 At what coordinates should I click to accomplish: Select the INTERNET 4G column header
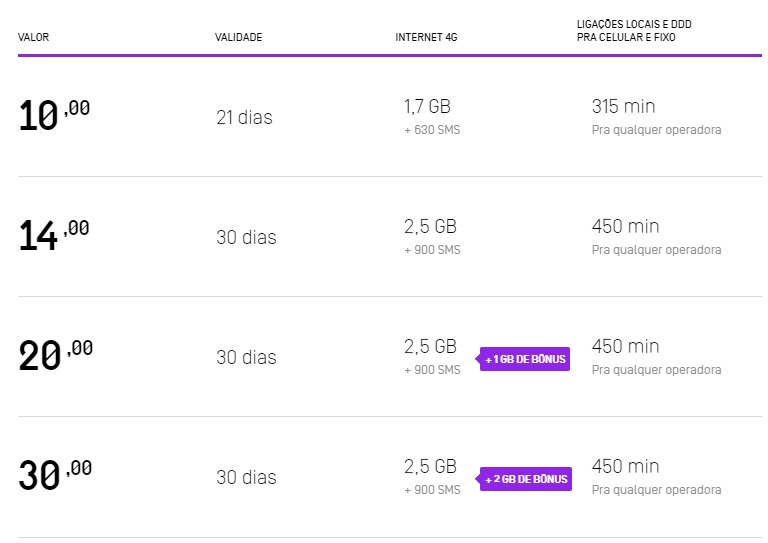coord(426,38)
